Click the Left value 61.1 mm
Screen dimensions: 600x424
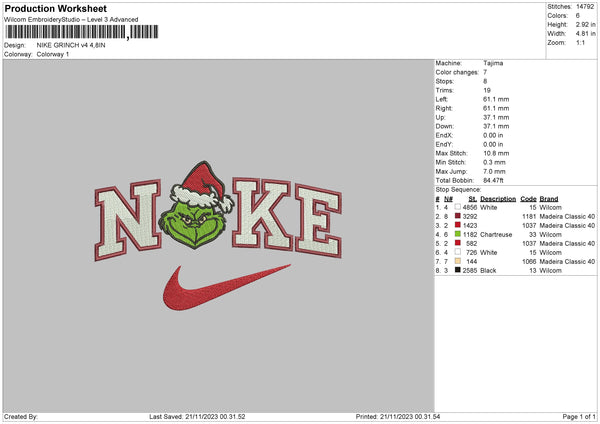pyautogui.click(x=496, y=99)
